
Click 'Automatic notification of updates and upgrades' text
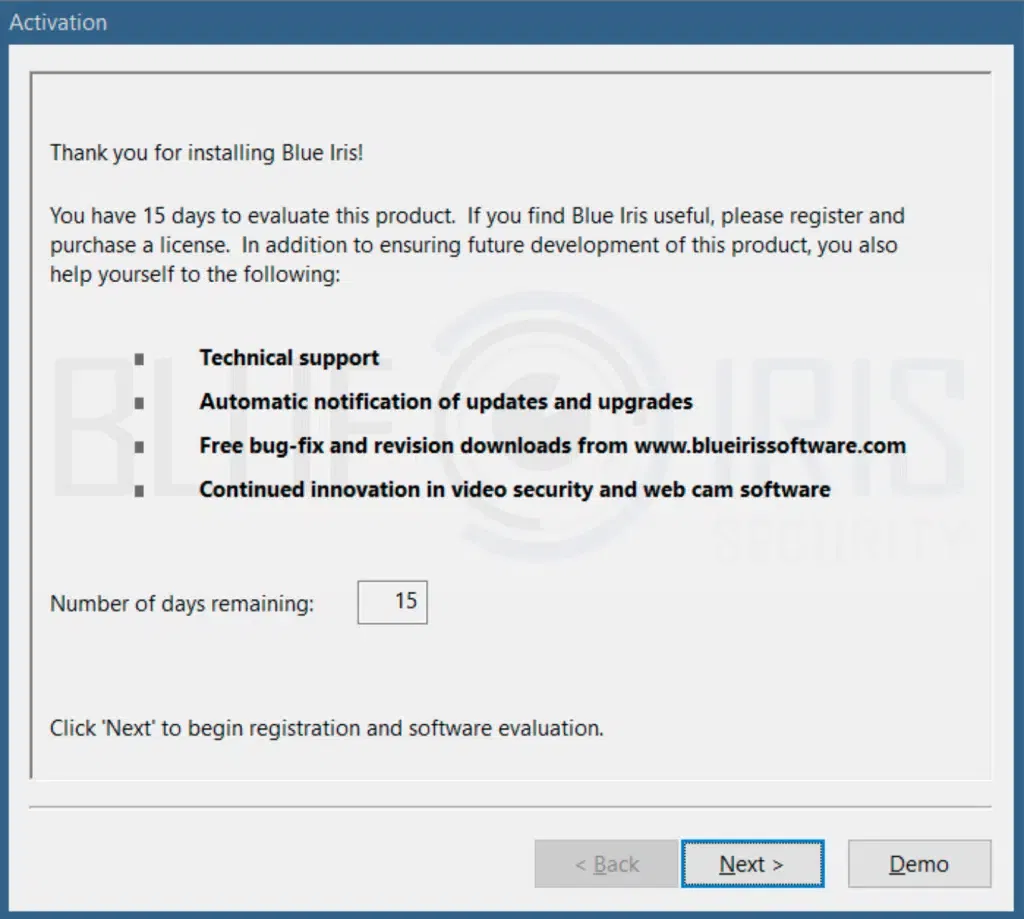(445, 402)
